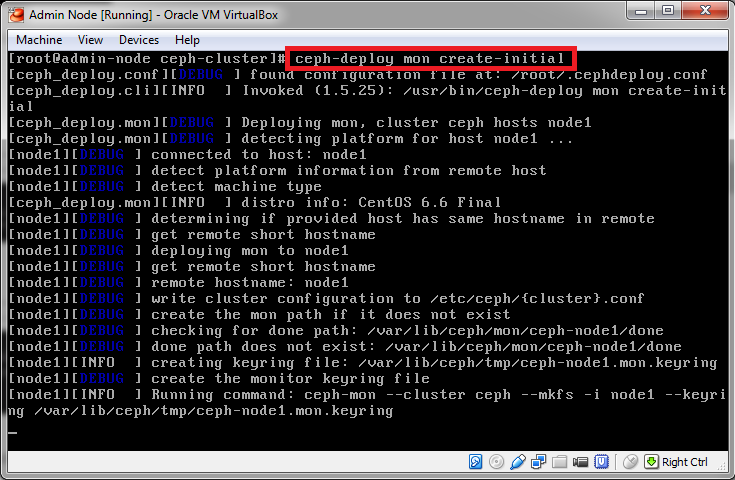Click 'Deploying mon, cluster ceph hosts node1' line
735x480 pixels.
pos(416,123)
